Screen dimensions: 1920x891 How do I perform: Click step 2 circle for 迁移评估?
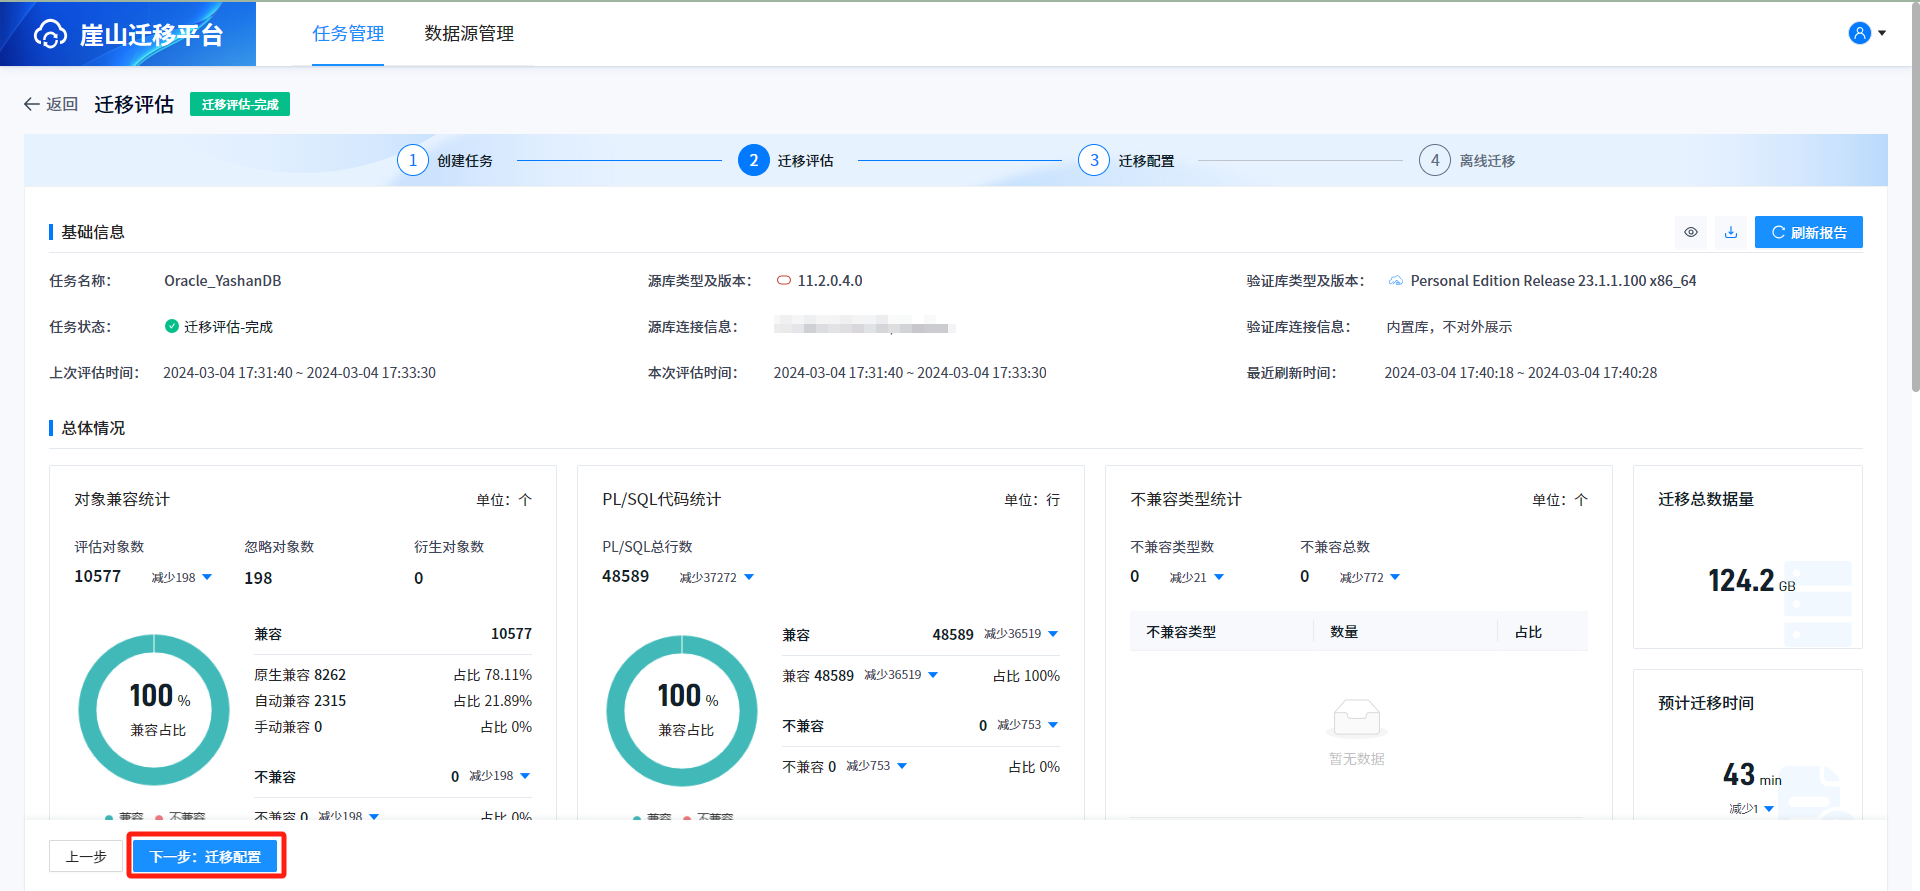754,160
